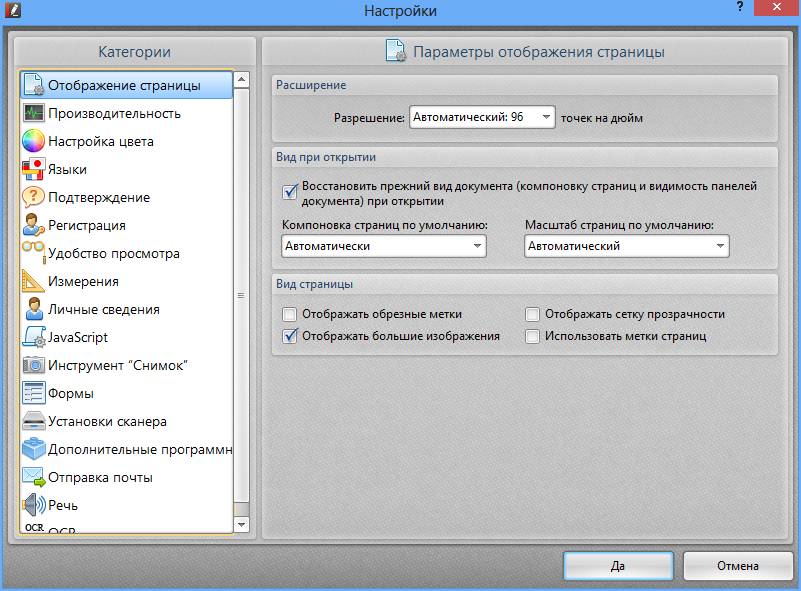Click the Отправка почты envelope icon
801x591 pixels.
coord(34,477)
